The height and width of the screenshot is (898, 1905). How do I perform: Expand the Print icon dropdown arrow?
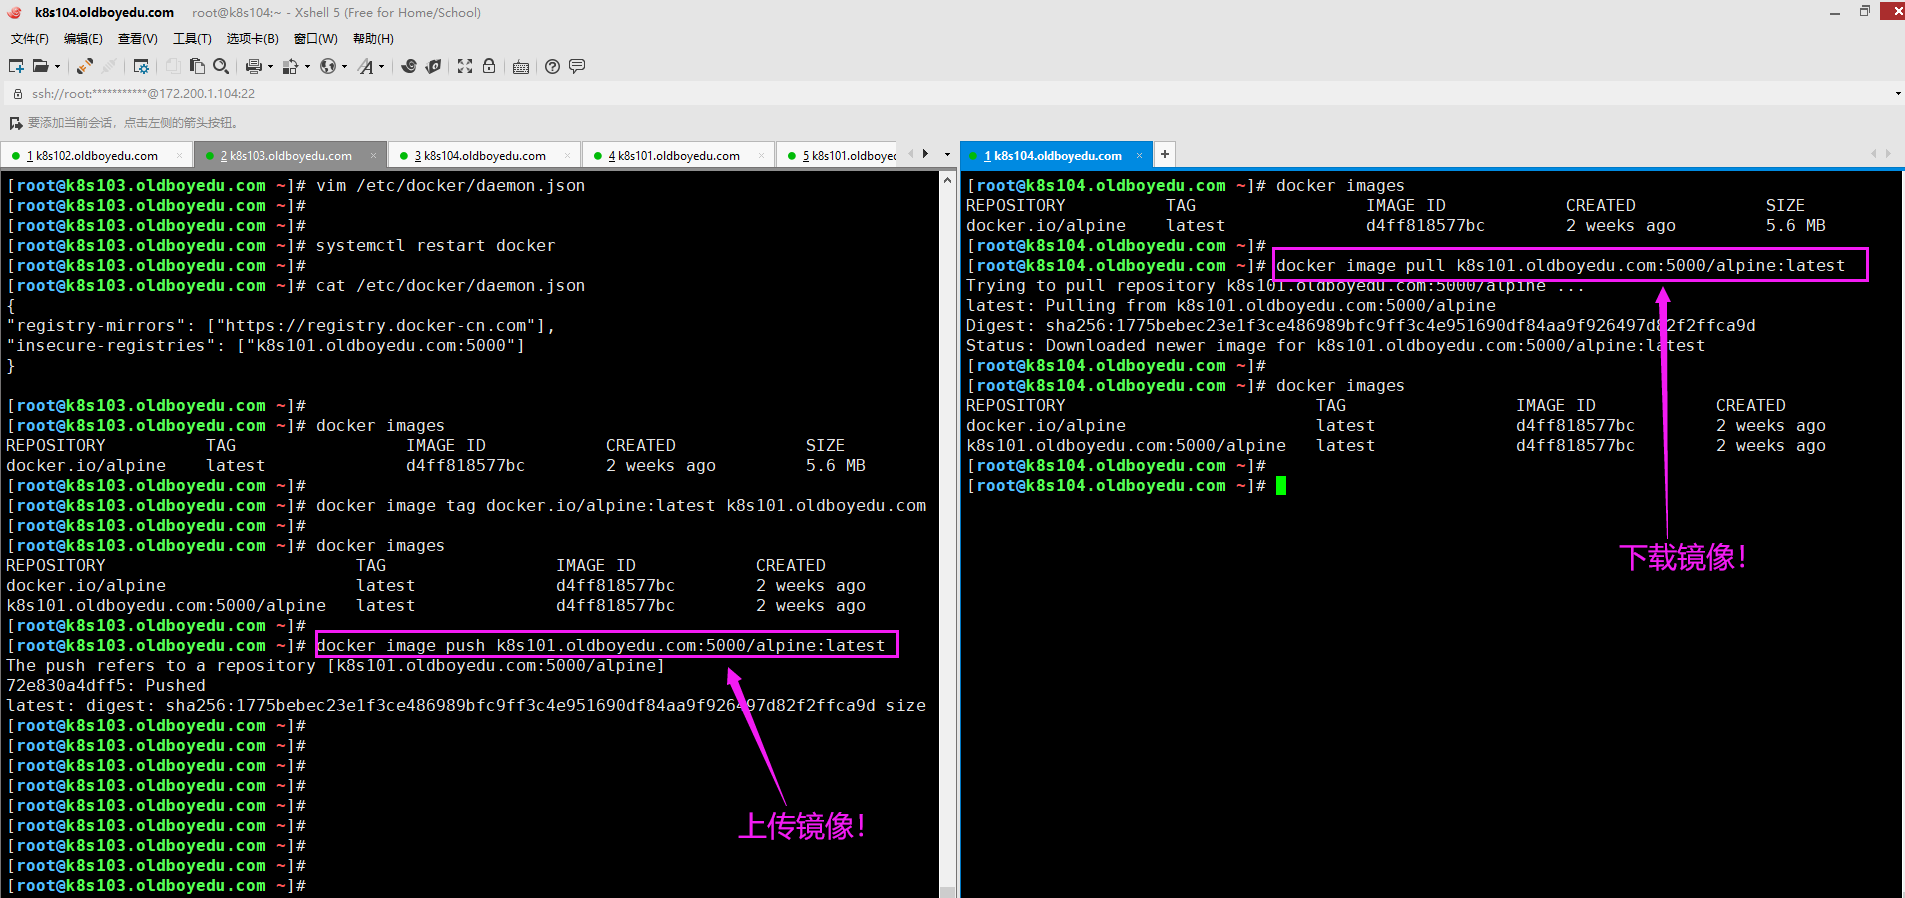click(270, 67)
